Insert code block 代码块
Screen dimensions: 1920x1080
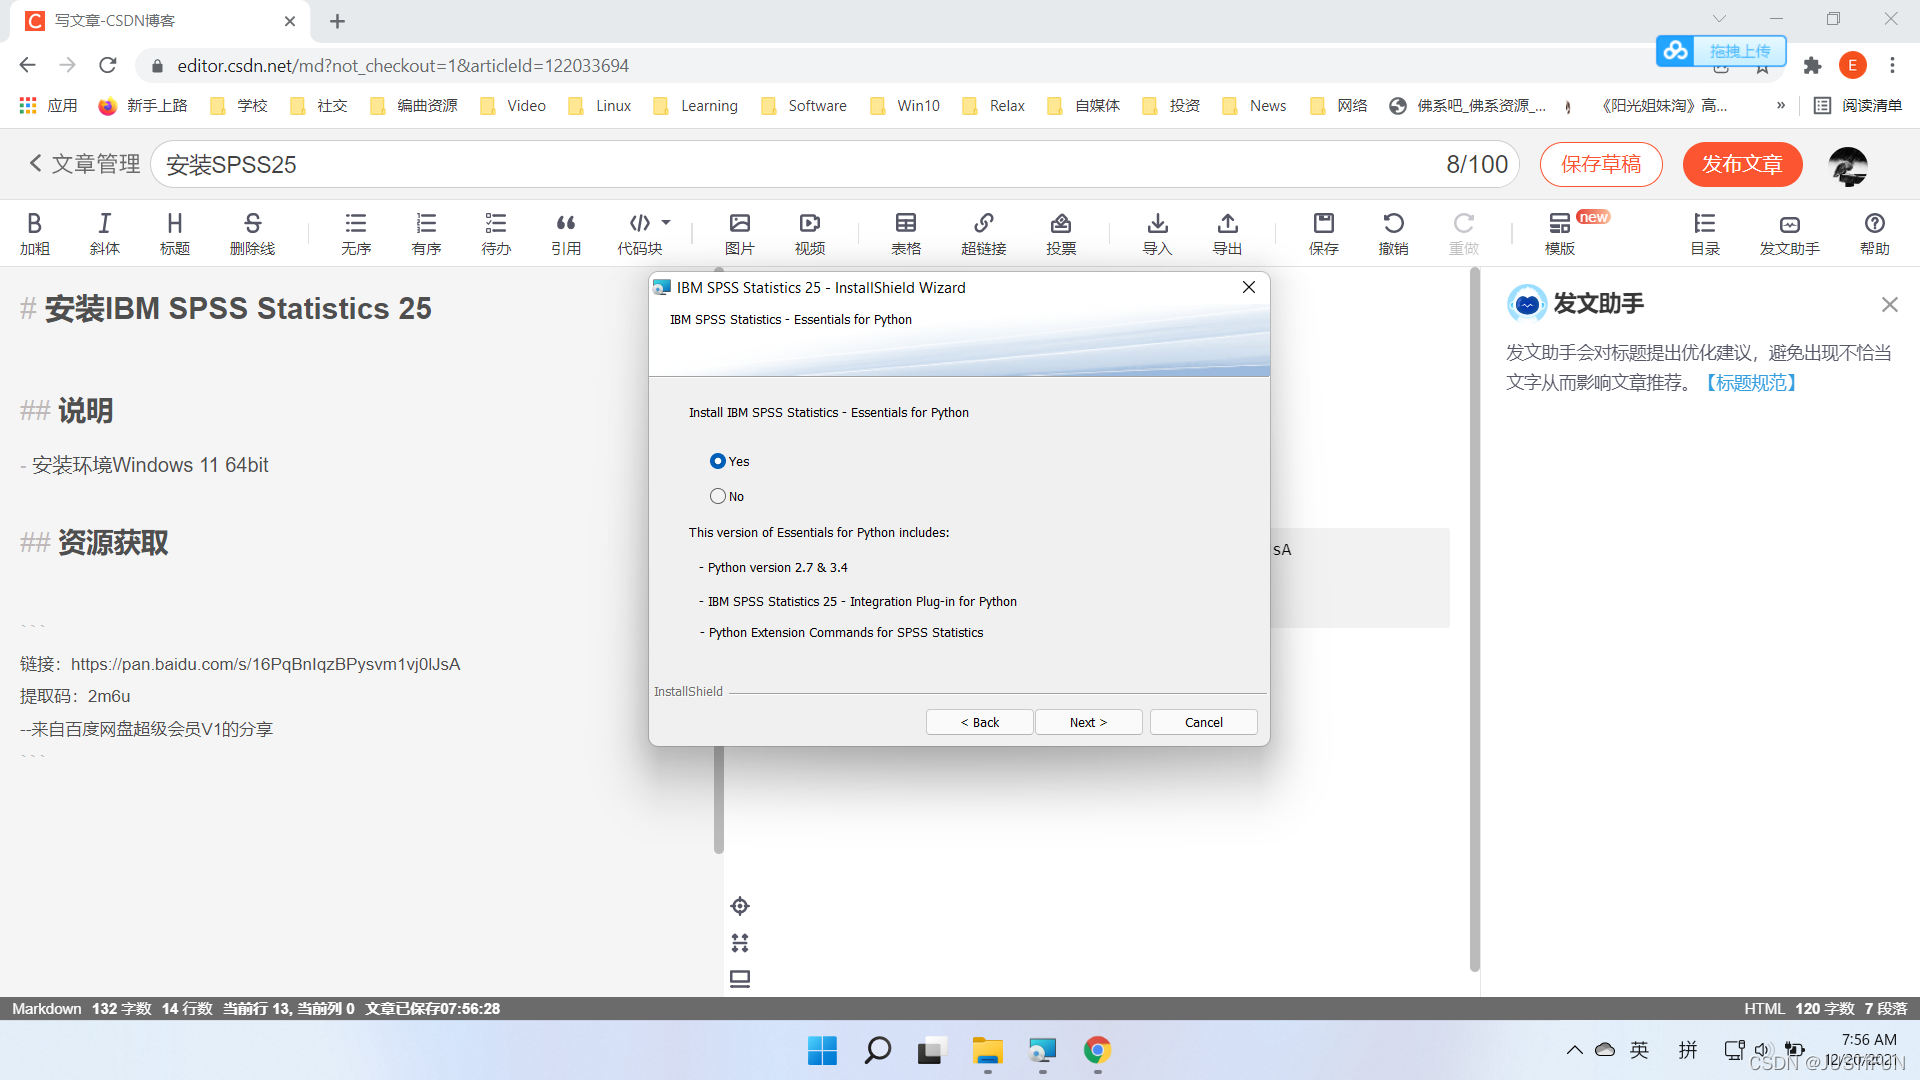click(x=640, y=234)
